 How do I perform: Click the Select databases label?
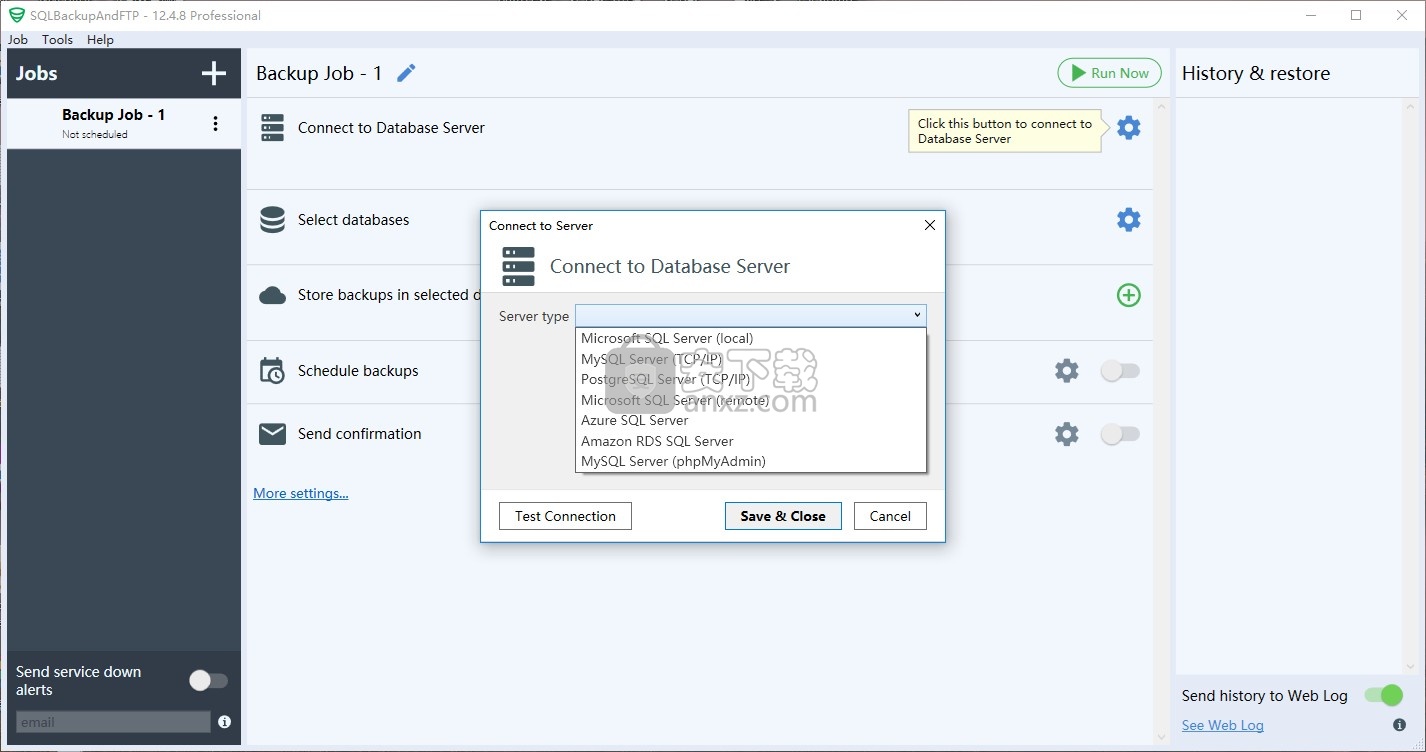[354, 220]
